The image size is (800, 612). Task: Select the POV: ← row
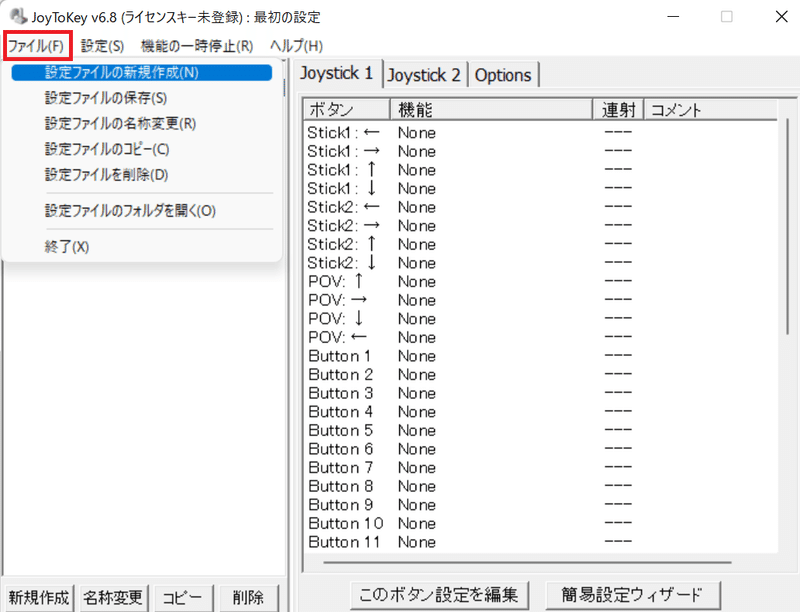[x=541, y=338]
